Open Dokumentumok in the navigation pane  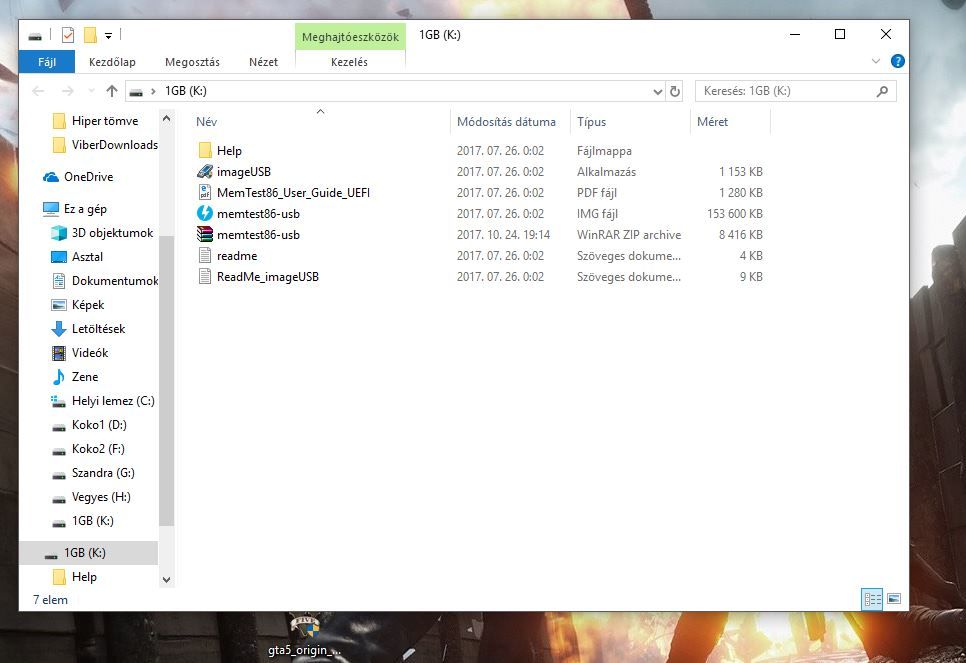(x=115, y=281)
